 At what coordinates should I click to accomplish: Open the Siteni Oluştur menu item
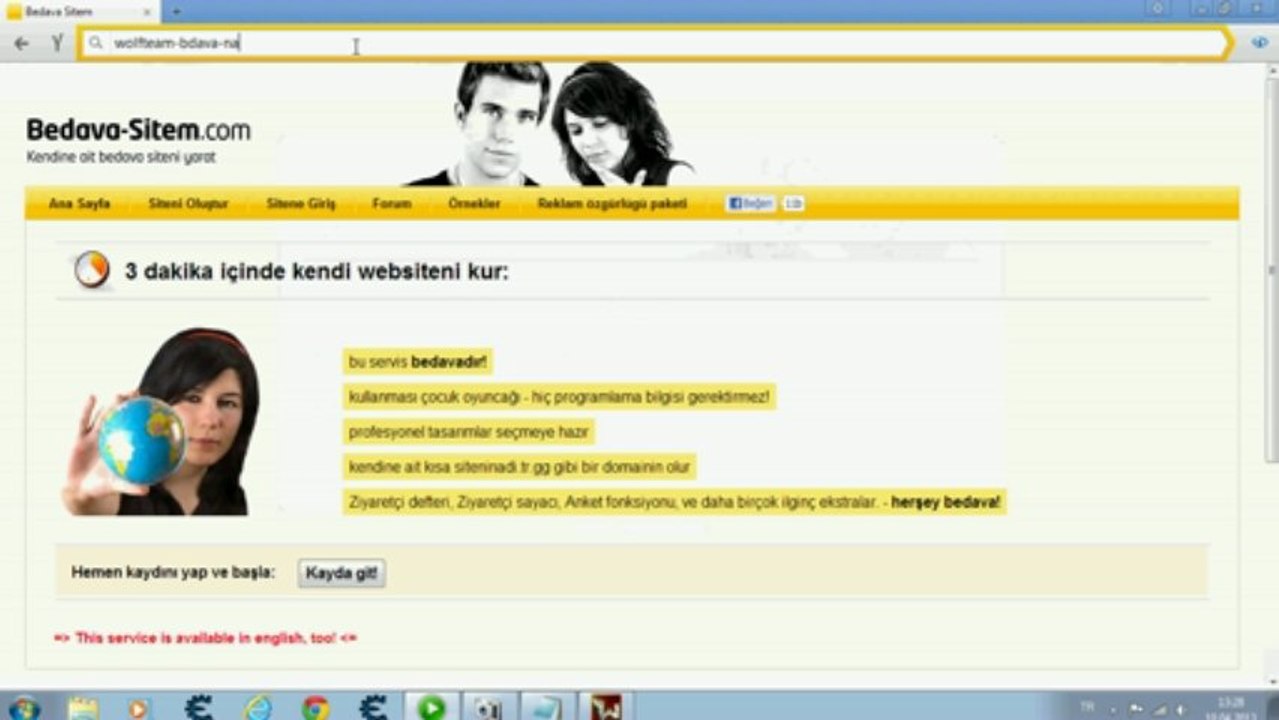point(188,204)
